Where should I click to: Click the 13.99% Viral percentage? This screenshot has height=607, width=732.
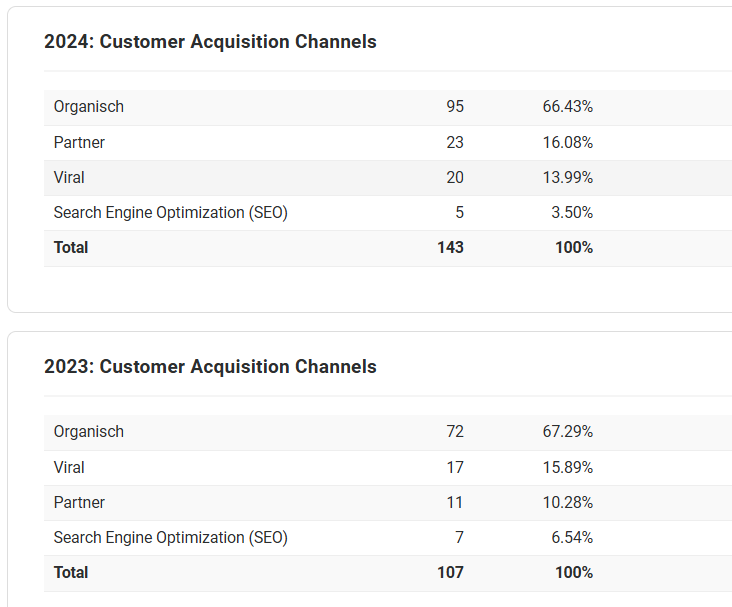(x=568, y=178)
